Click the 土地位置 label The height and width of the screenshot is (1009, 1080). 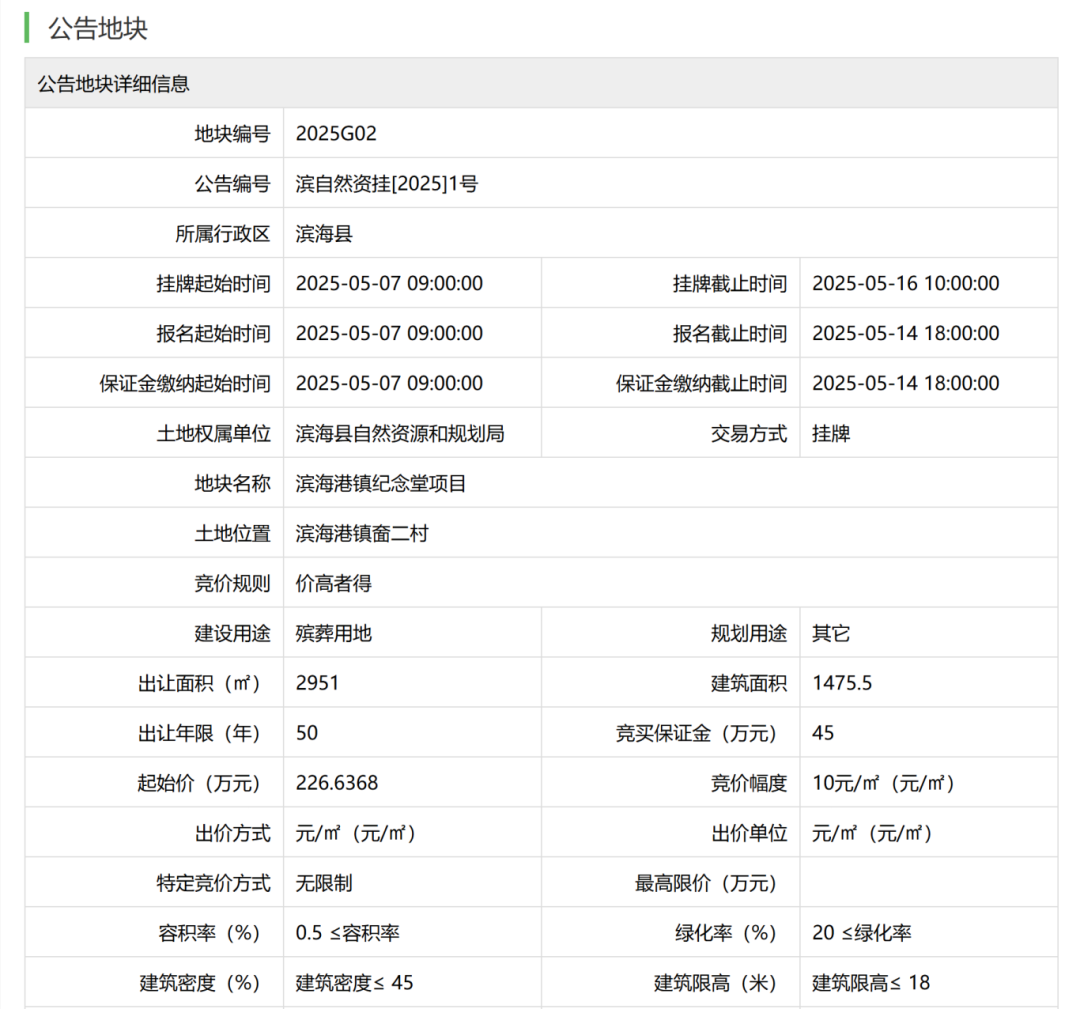232,534
